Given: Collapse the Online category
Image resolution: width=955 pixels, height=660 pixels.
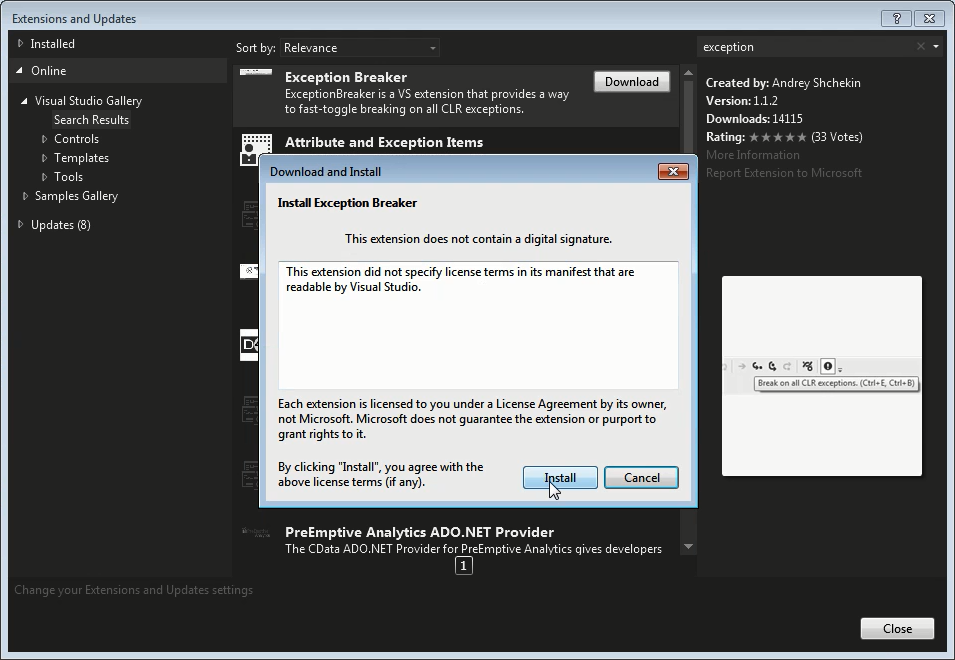Looking at the screenshot, I should (x=19, y=71).
